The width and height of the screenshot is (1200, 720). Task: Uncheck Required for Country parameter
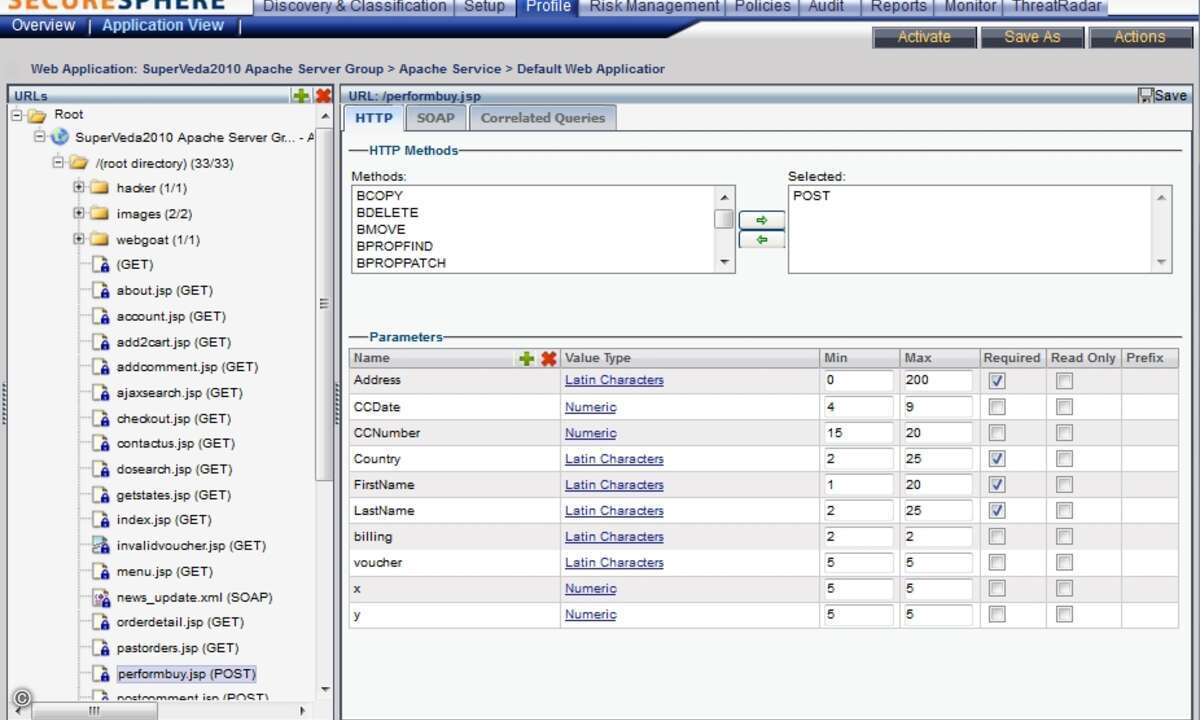(x=997, y=459)
